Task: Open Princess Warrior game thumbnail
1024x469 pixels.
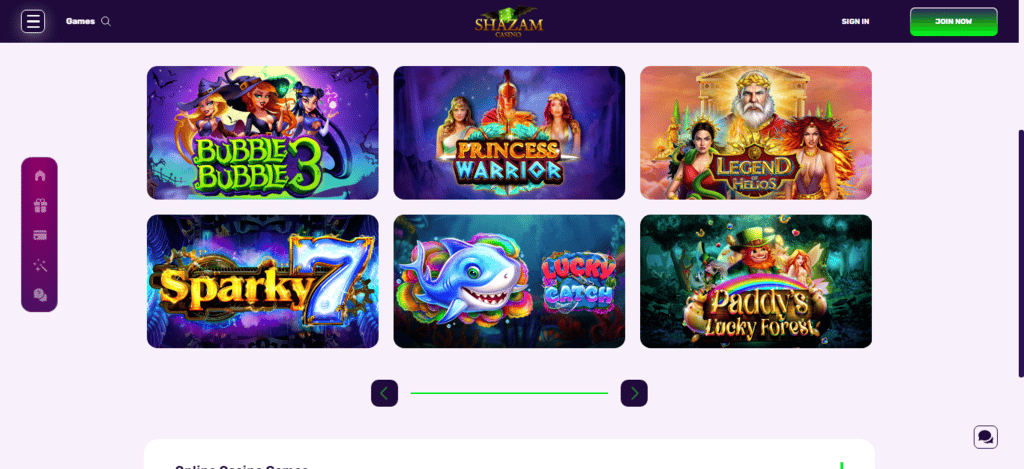Action: (509, 133)
